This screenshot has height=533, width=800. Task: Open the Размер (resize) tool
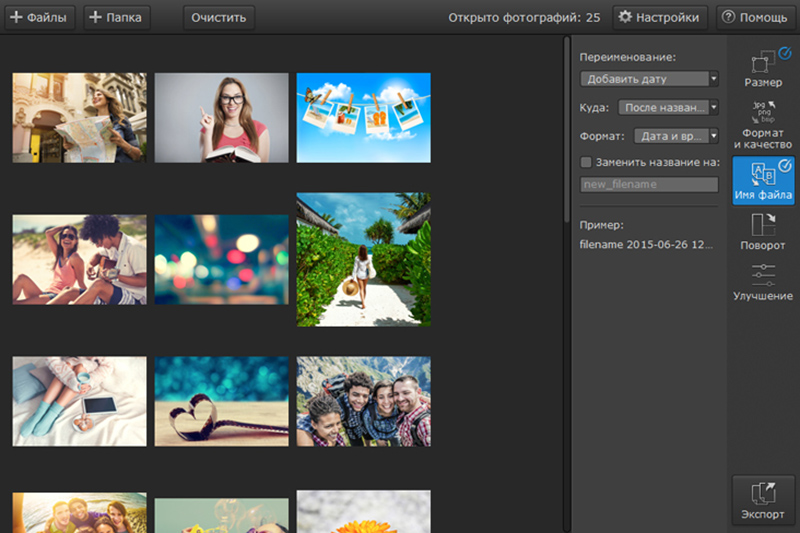(x=763, y=69)
